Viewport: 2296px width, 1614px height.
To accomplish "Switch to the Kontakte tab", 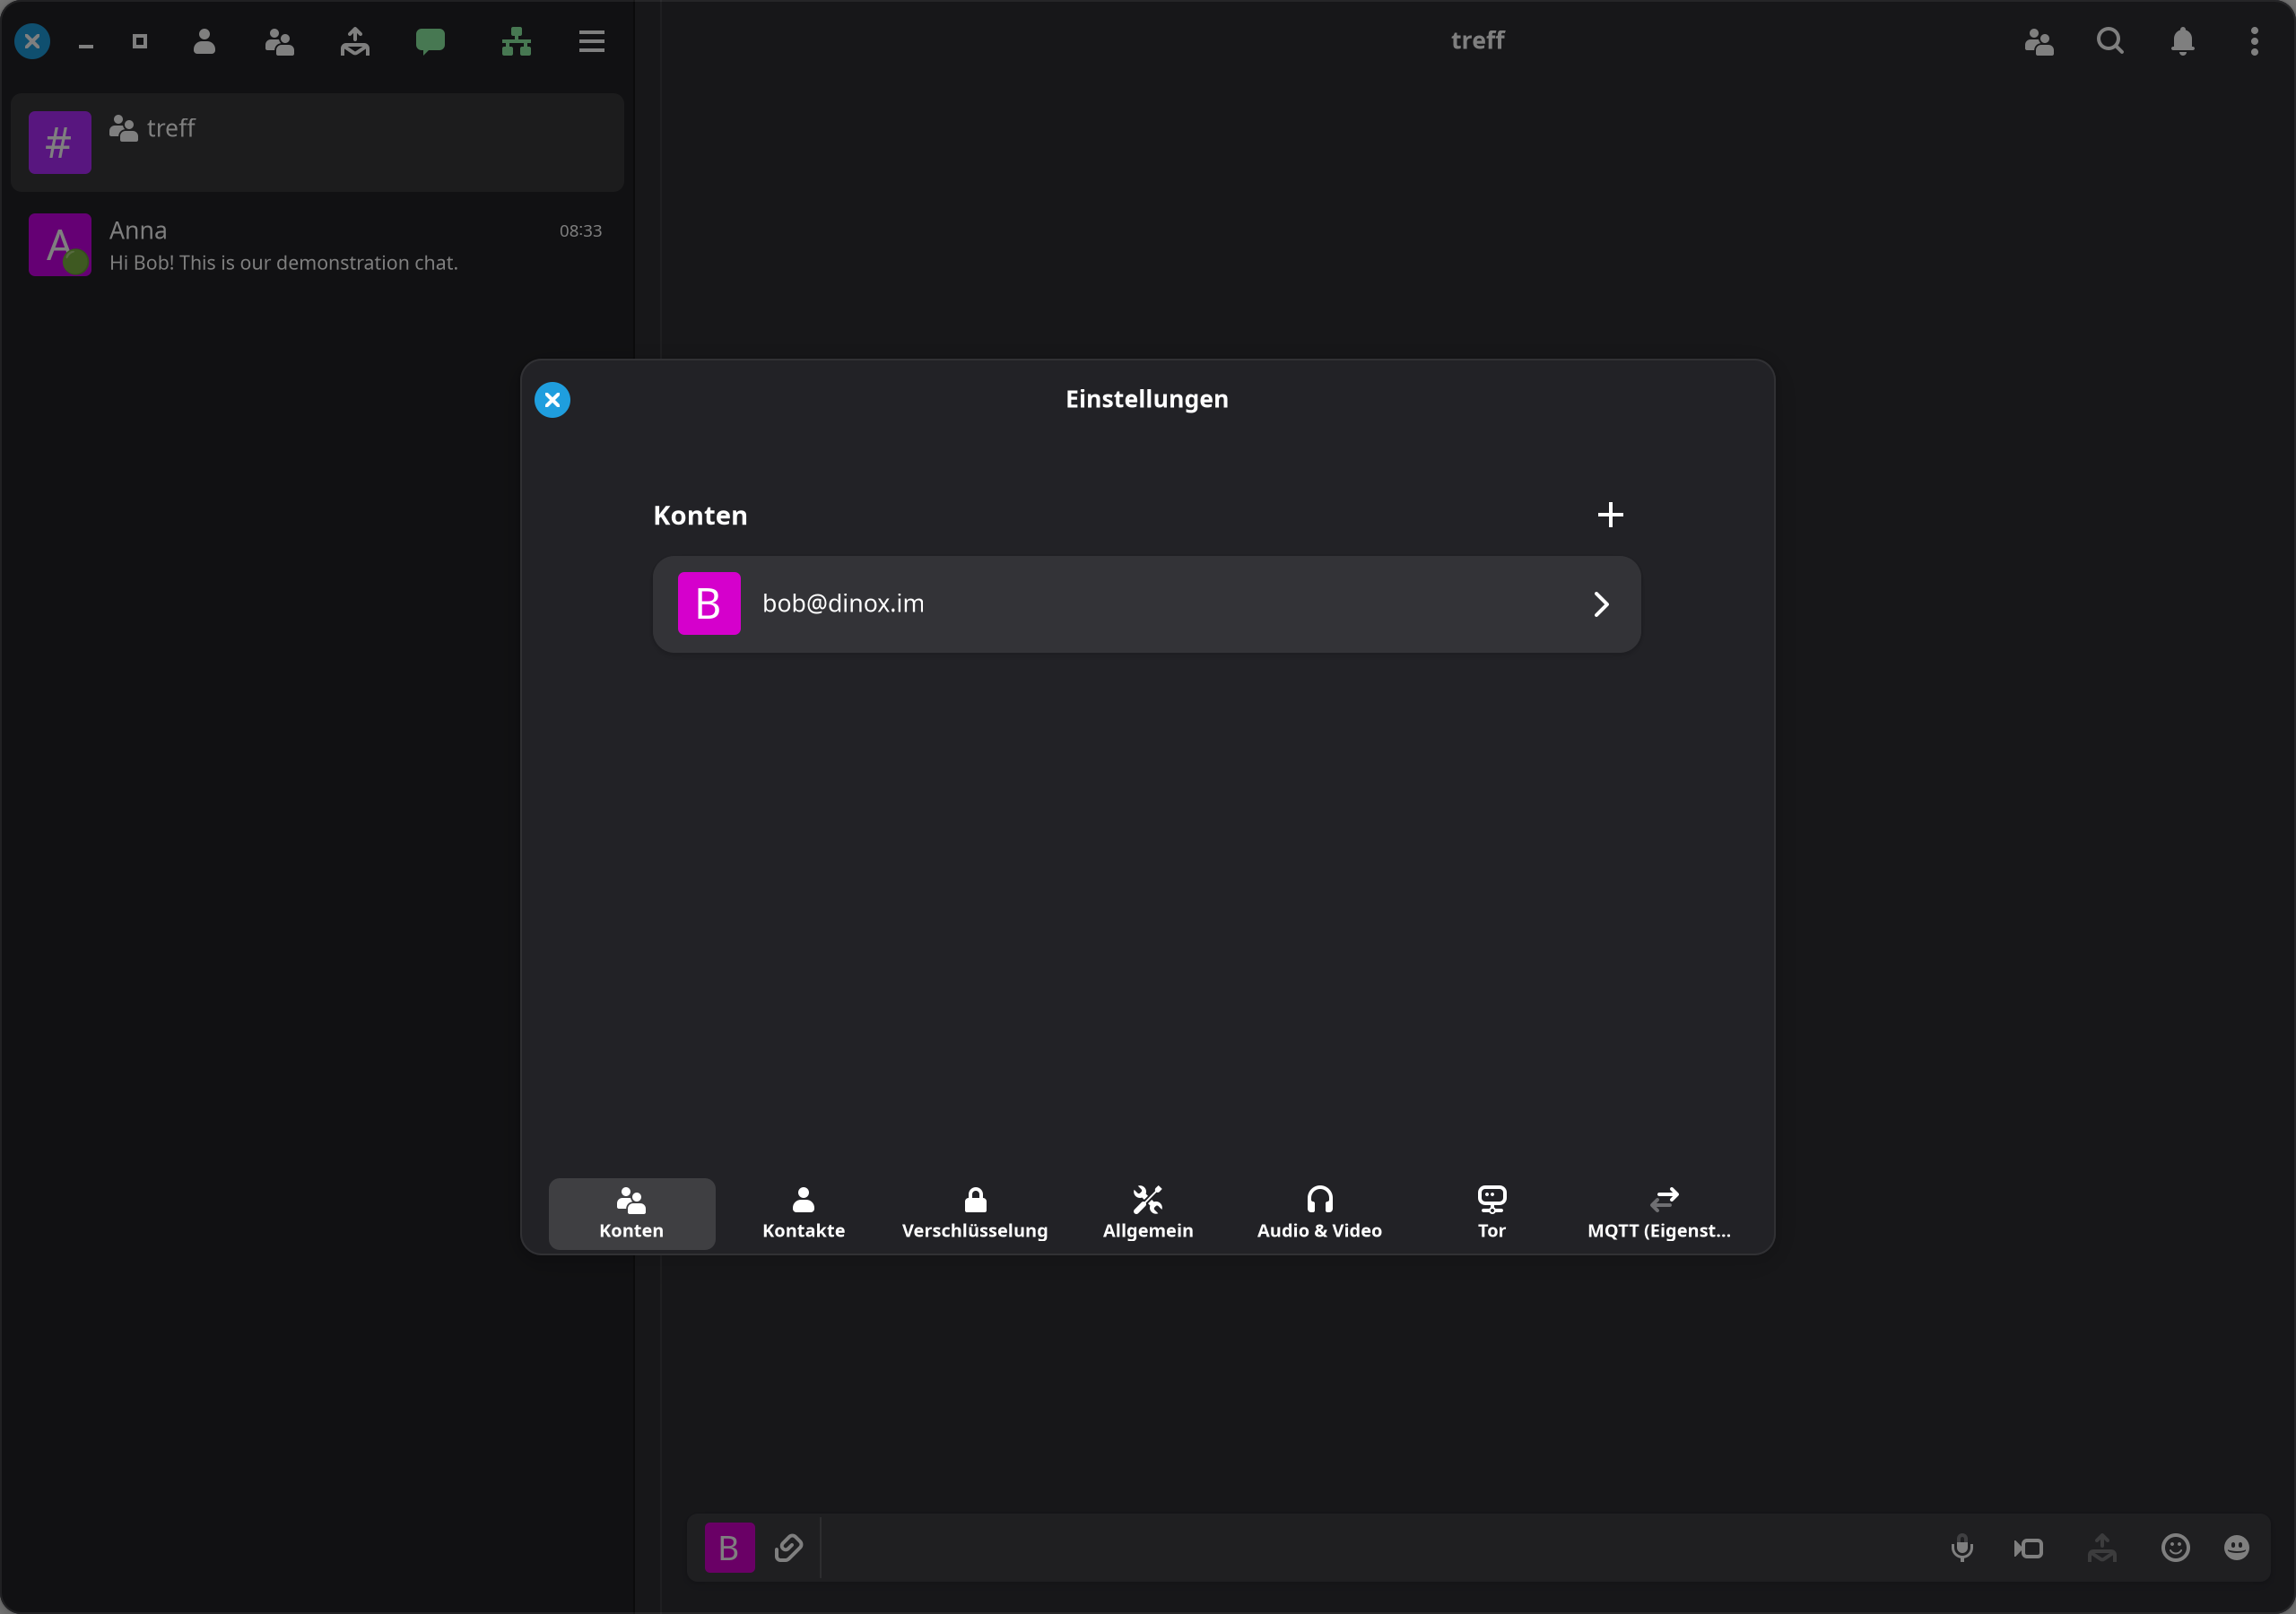I will coord(803,1213).
